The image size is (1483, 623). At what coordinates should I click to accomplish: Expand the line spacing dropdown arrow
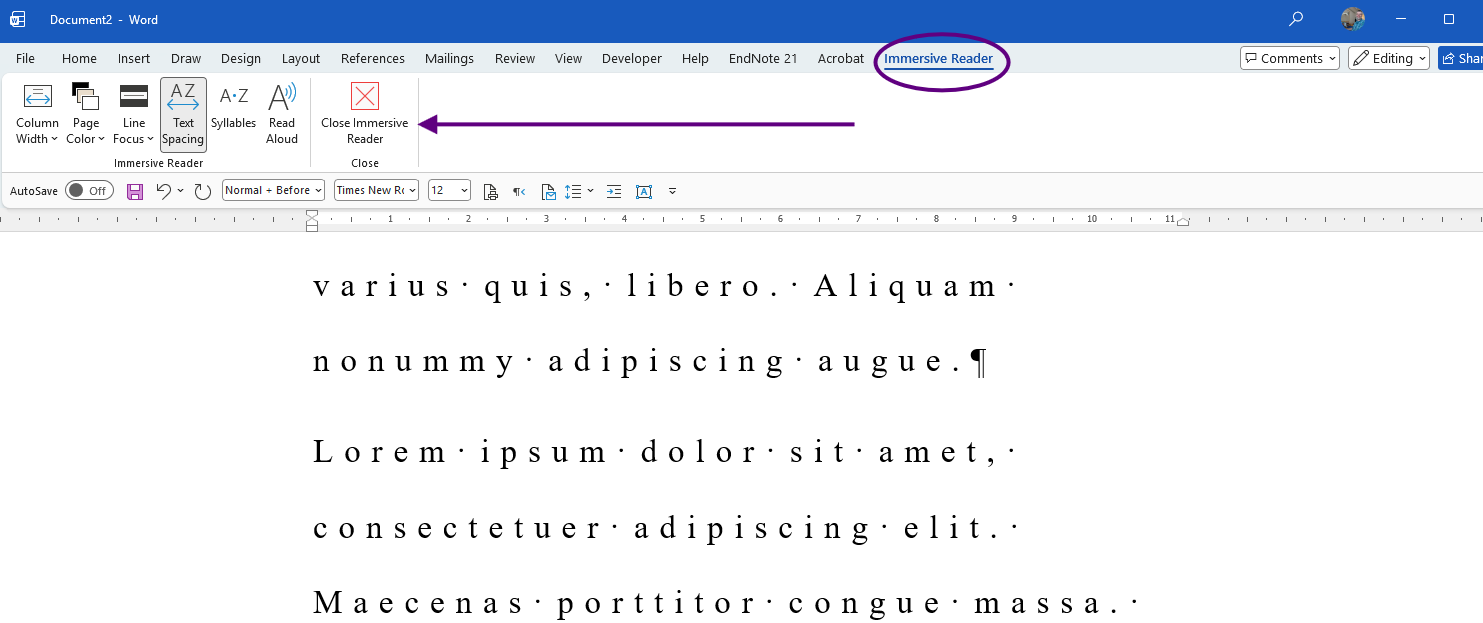click(590, 190)
